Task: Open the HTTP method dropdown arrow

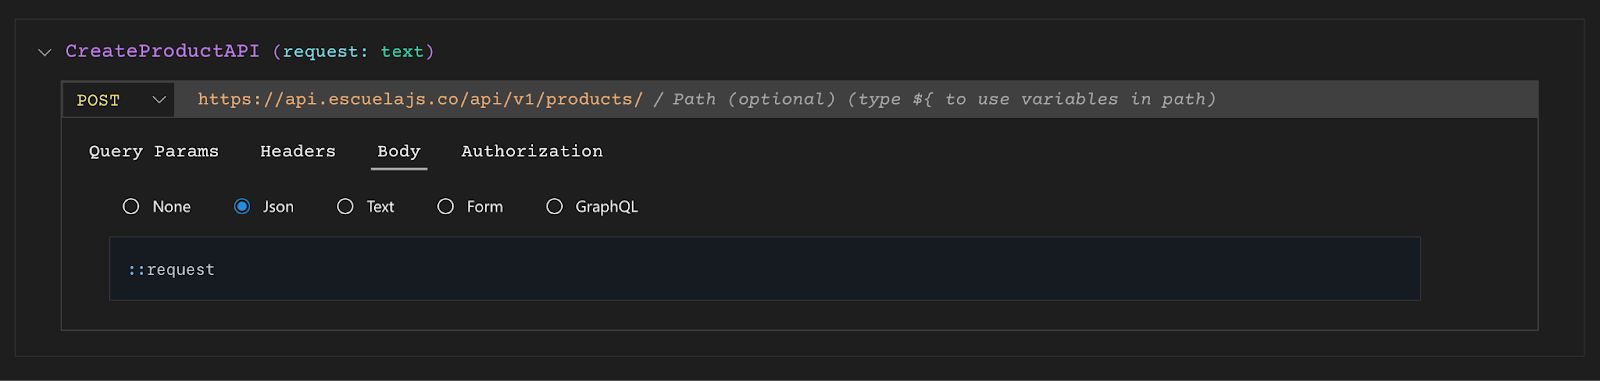Action: point(158,100)
